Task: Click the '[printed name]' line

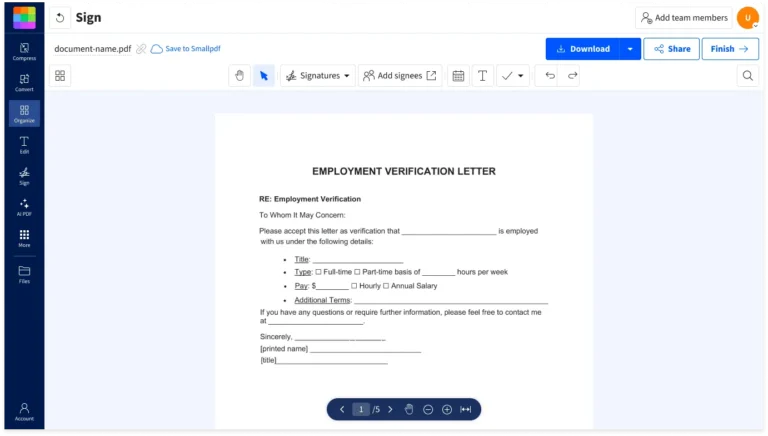Action: (365, 349)
